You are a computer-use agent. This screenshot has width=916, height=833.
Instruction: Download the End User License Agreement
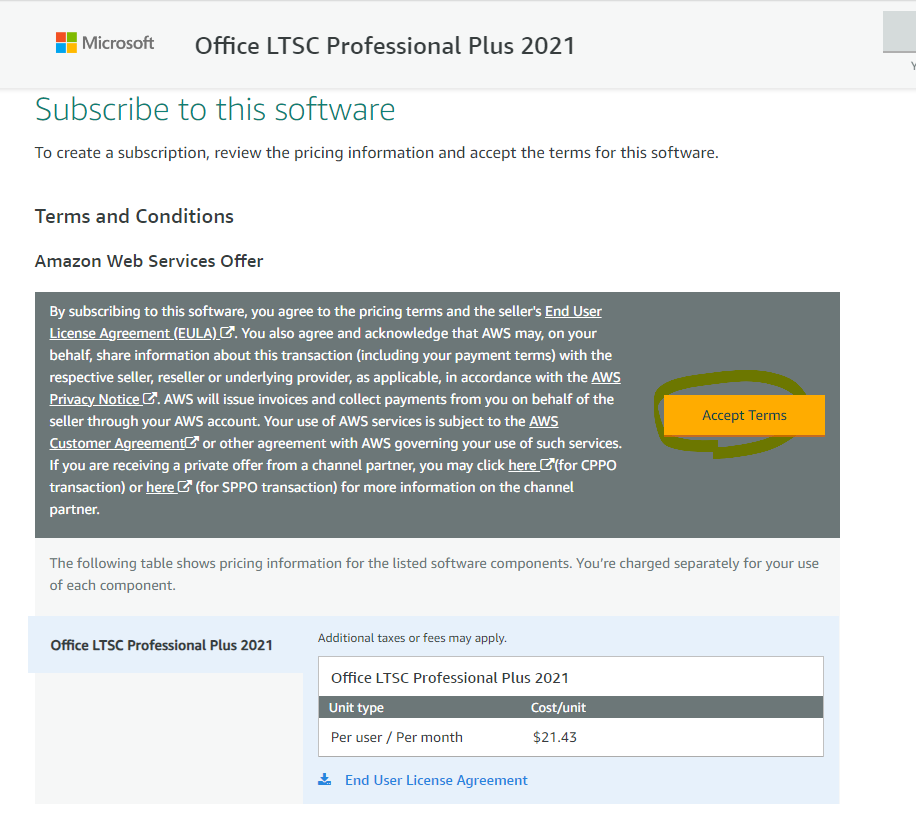(x=436, y=780)
